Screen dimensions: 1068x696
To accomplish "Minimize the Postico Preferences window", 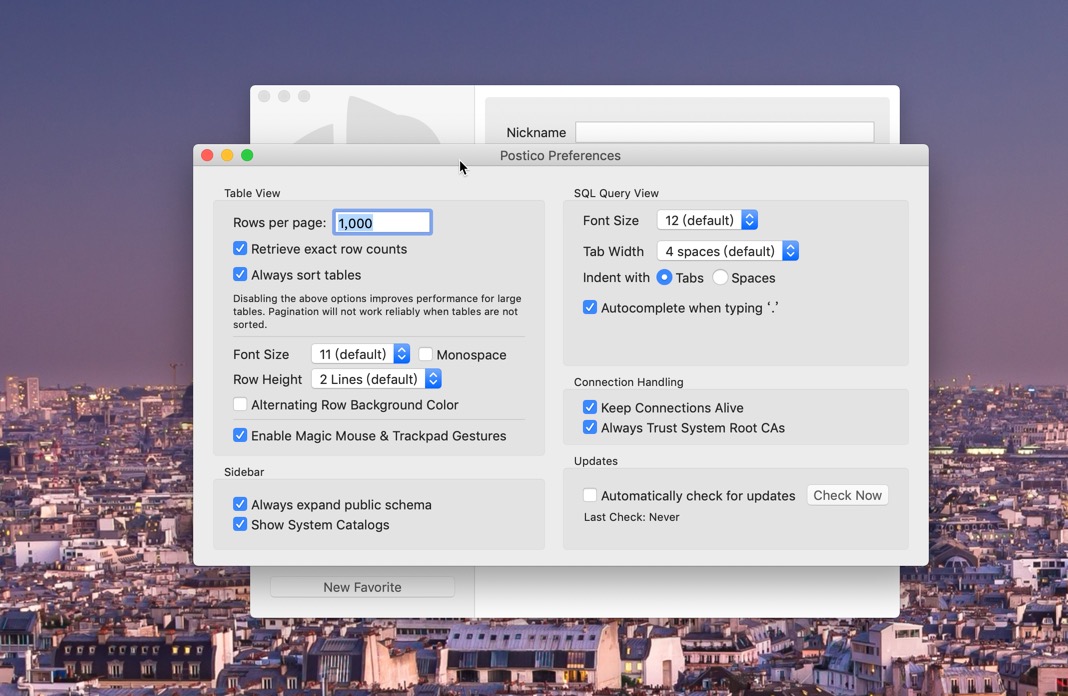I will tap(227, 155).
